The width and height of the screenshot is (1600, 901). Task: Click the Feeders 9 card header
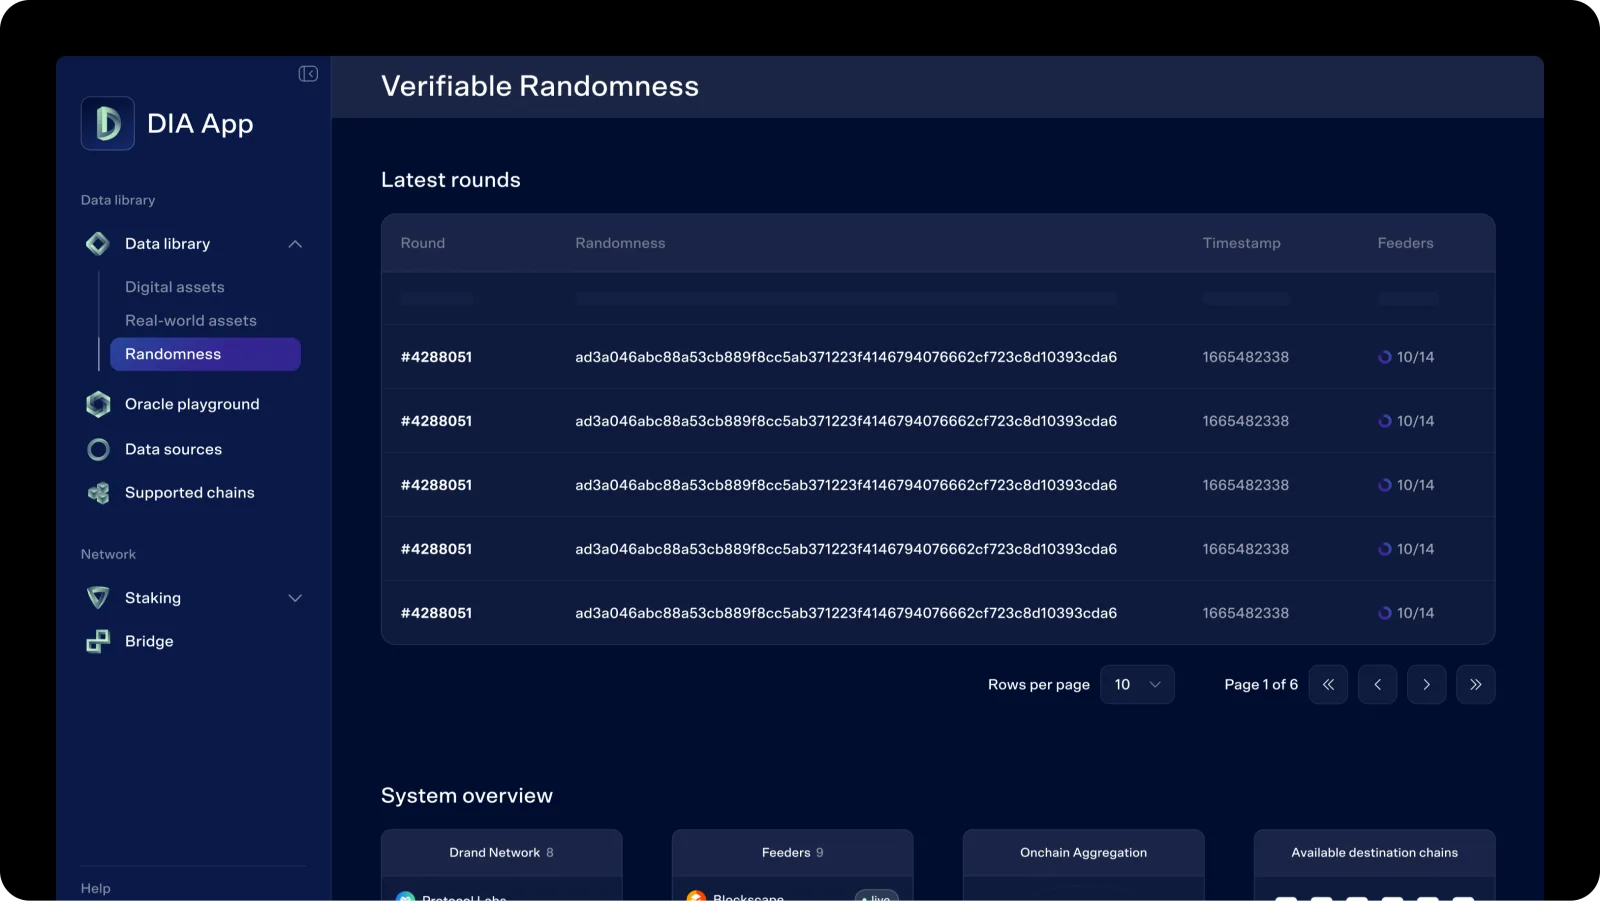[793, 853]
